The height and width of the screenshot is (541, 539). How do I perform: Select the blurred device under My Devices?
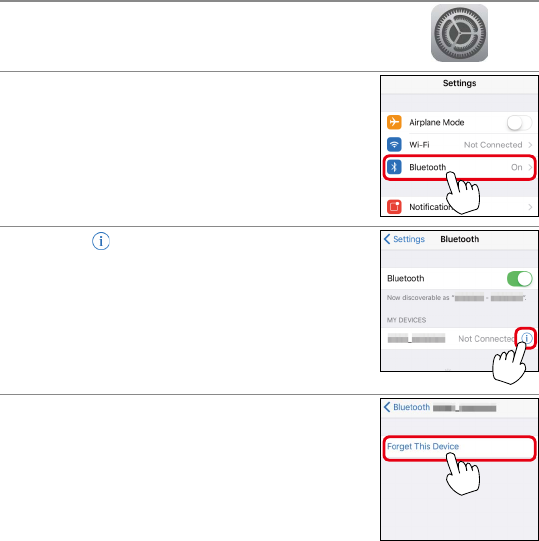coord(416,338)
